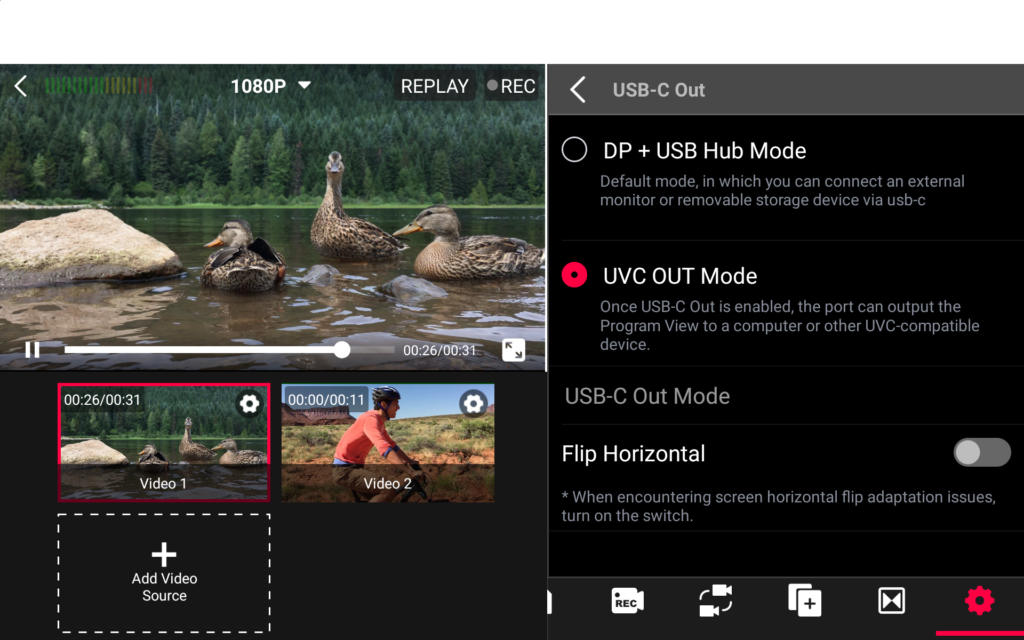Start recording with the REC button in the preview
The width and height of the screenshot is (1024, 640).
click(x=511, y=86)
